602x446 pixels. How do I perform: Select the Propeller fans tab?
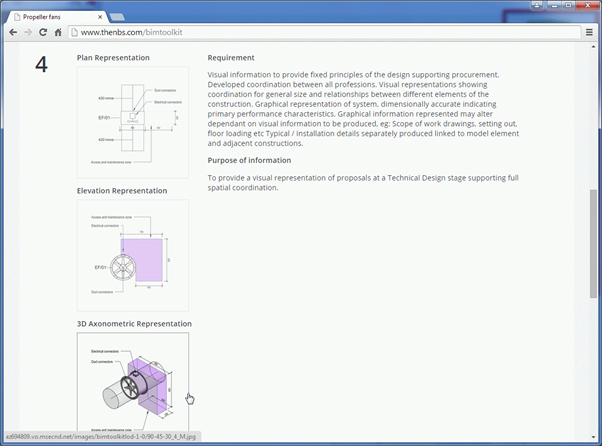58,17
